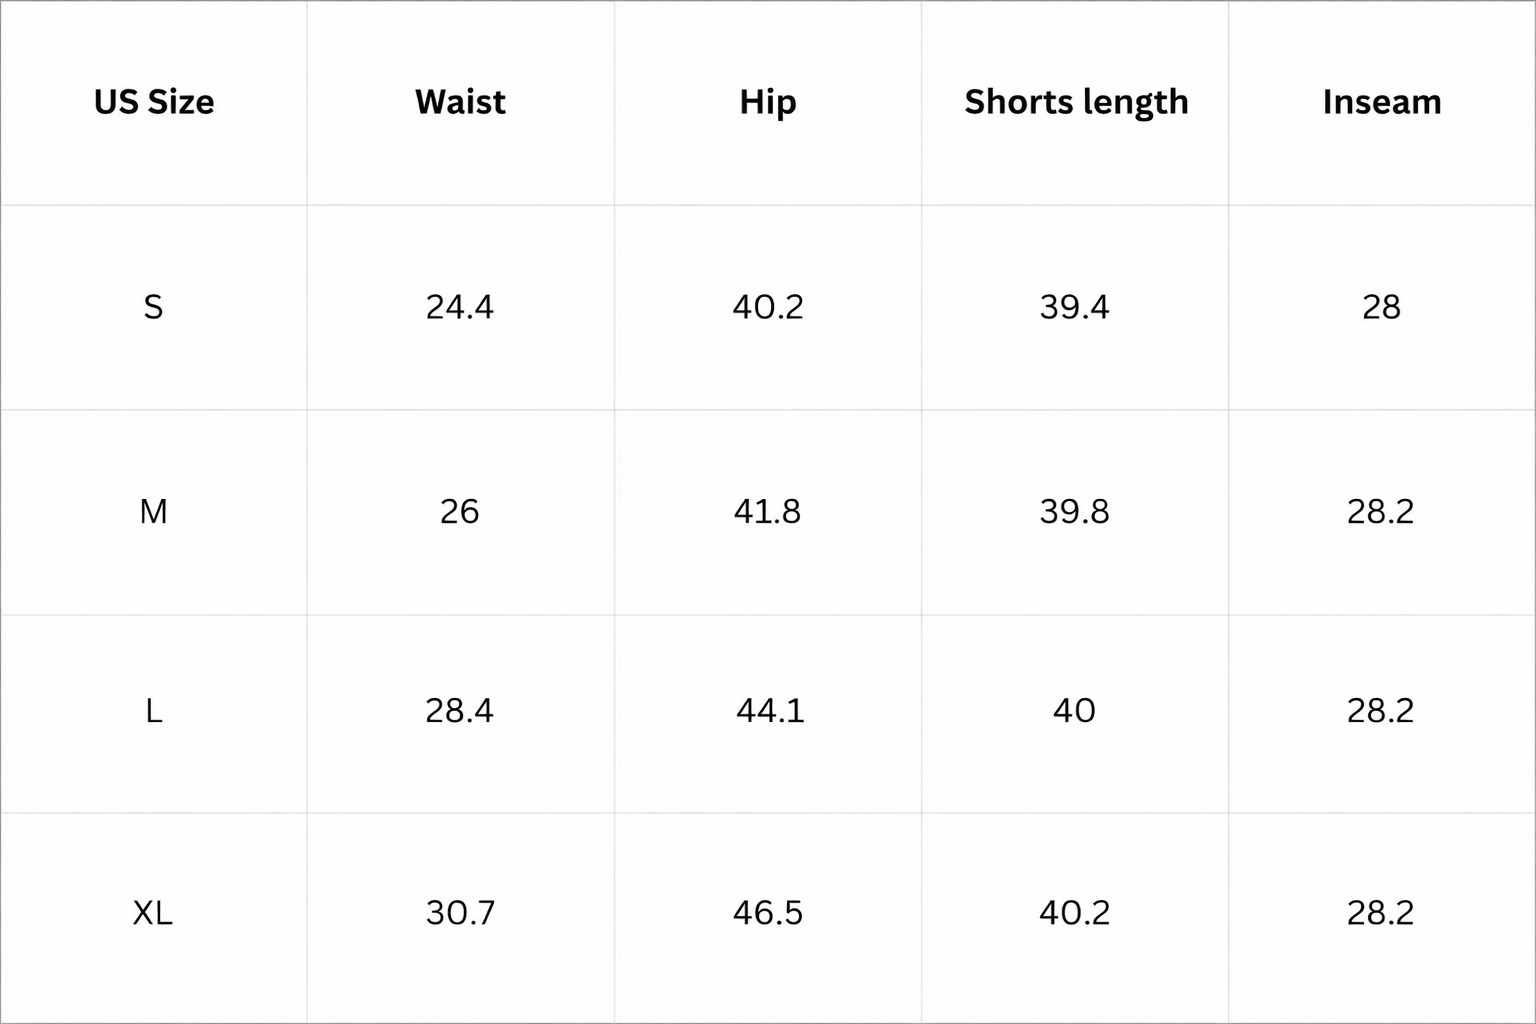
Task: Click the 30.7 waist measurement
Action: coord(460,913)
